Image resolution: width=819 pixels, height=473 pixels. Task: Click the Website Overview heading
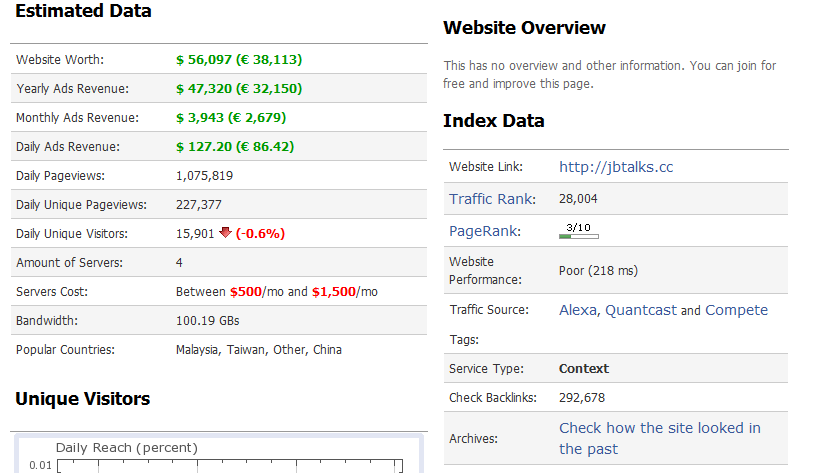tap(524, 28)
